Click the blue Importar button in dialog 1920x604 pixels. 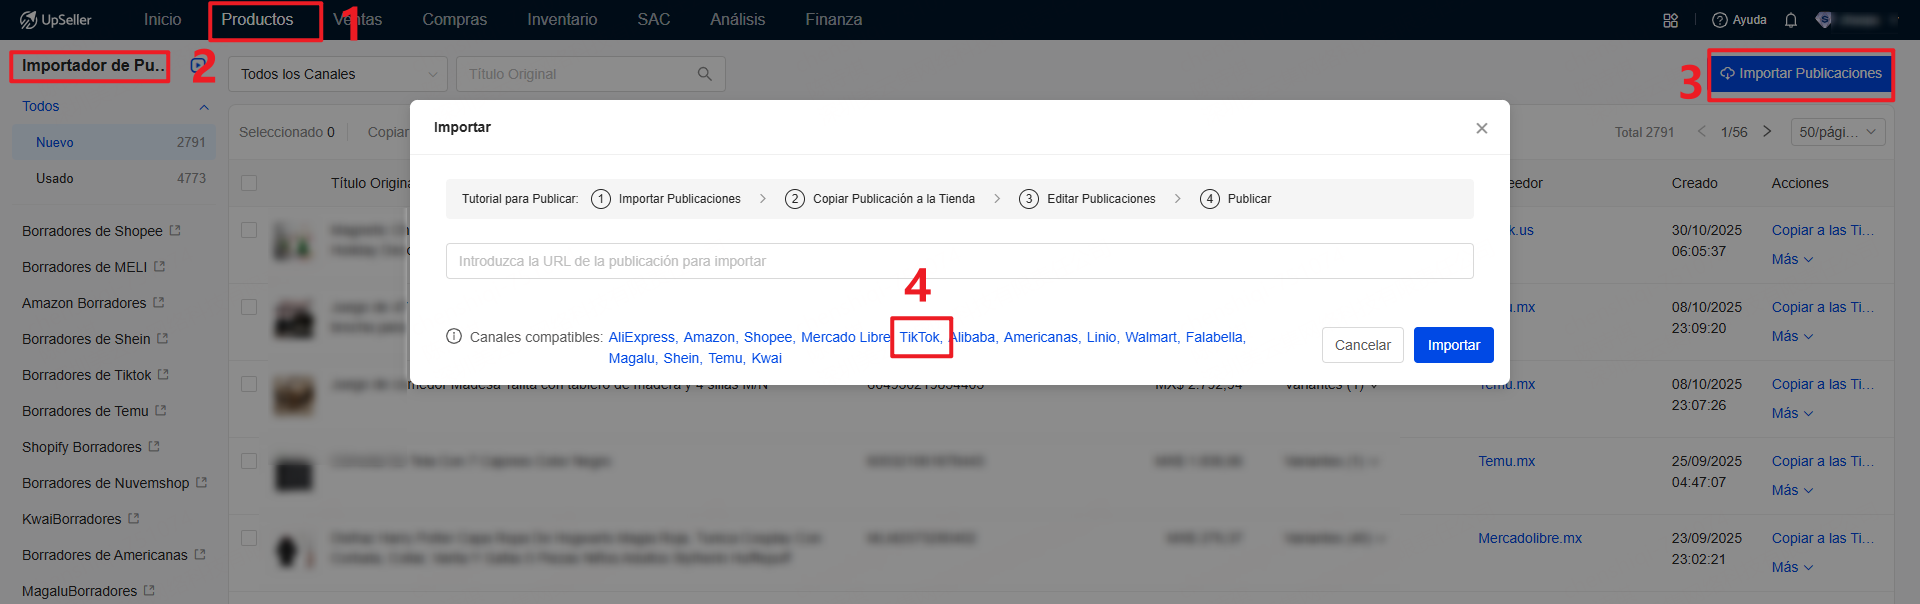(x=1453, y=345)
